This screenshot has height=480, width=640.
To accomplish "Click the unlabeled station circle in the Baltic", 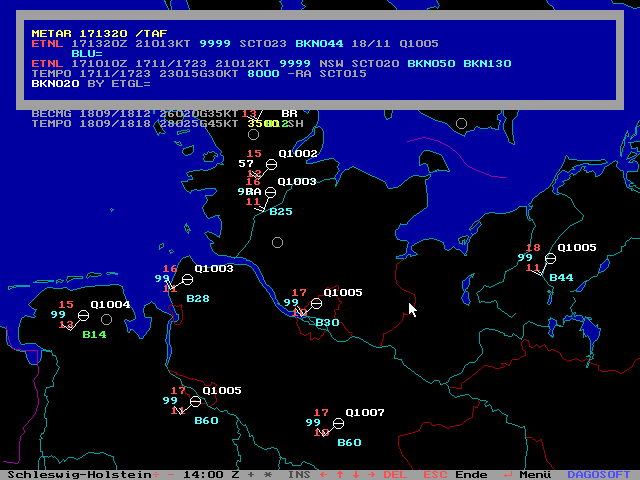I will pyautogui.click(x=461, y=124).
